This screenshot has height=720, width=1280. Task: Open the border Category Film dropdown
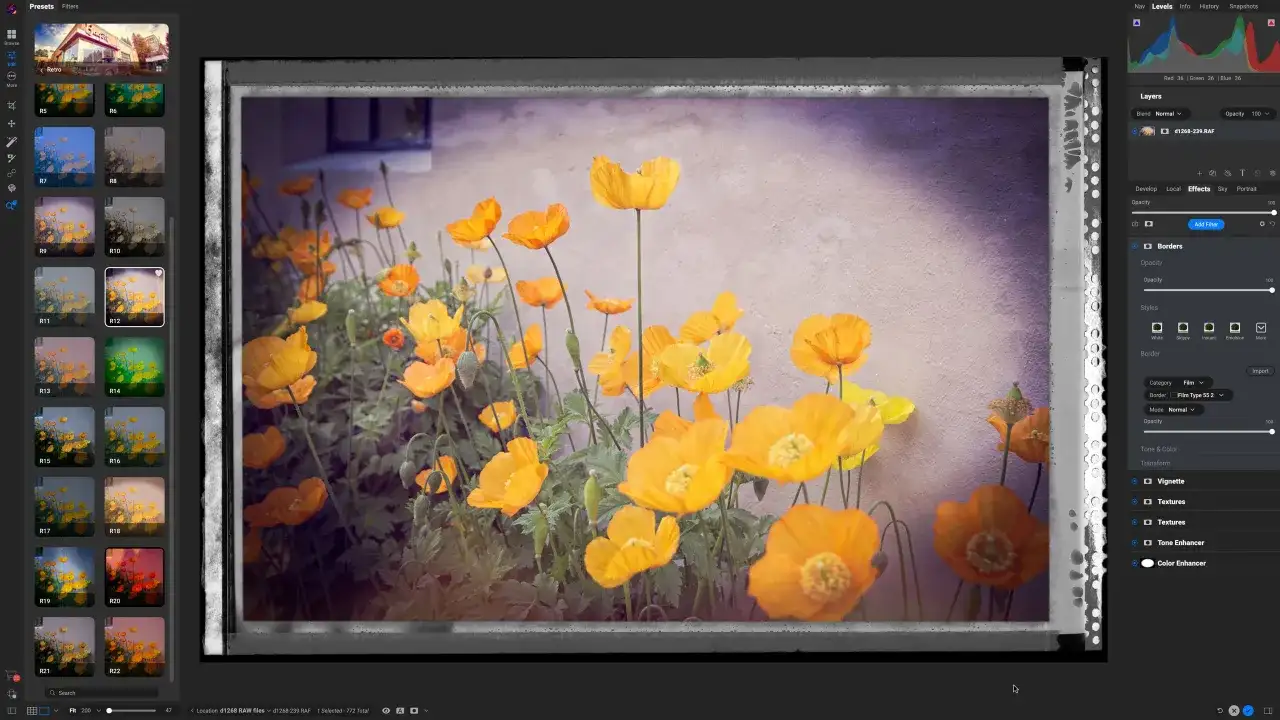pos(1193,382)
